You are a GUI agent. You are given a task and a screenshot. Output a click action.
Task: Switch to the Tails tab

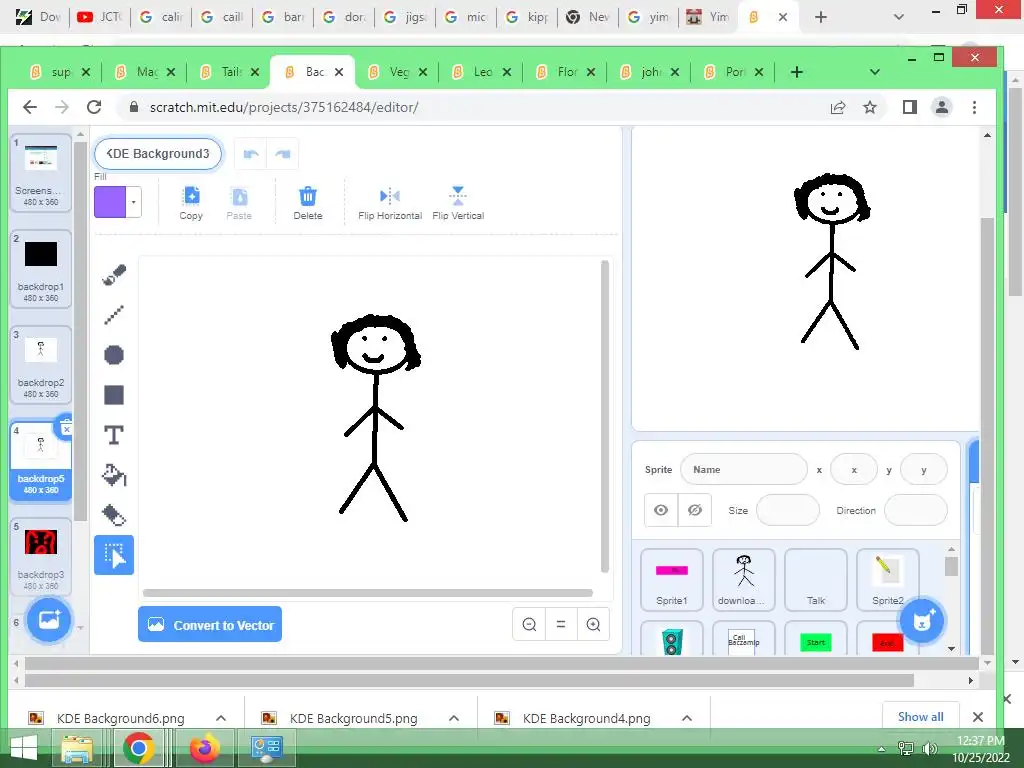pyautogui.click(x=229, y=72)
